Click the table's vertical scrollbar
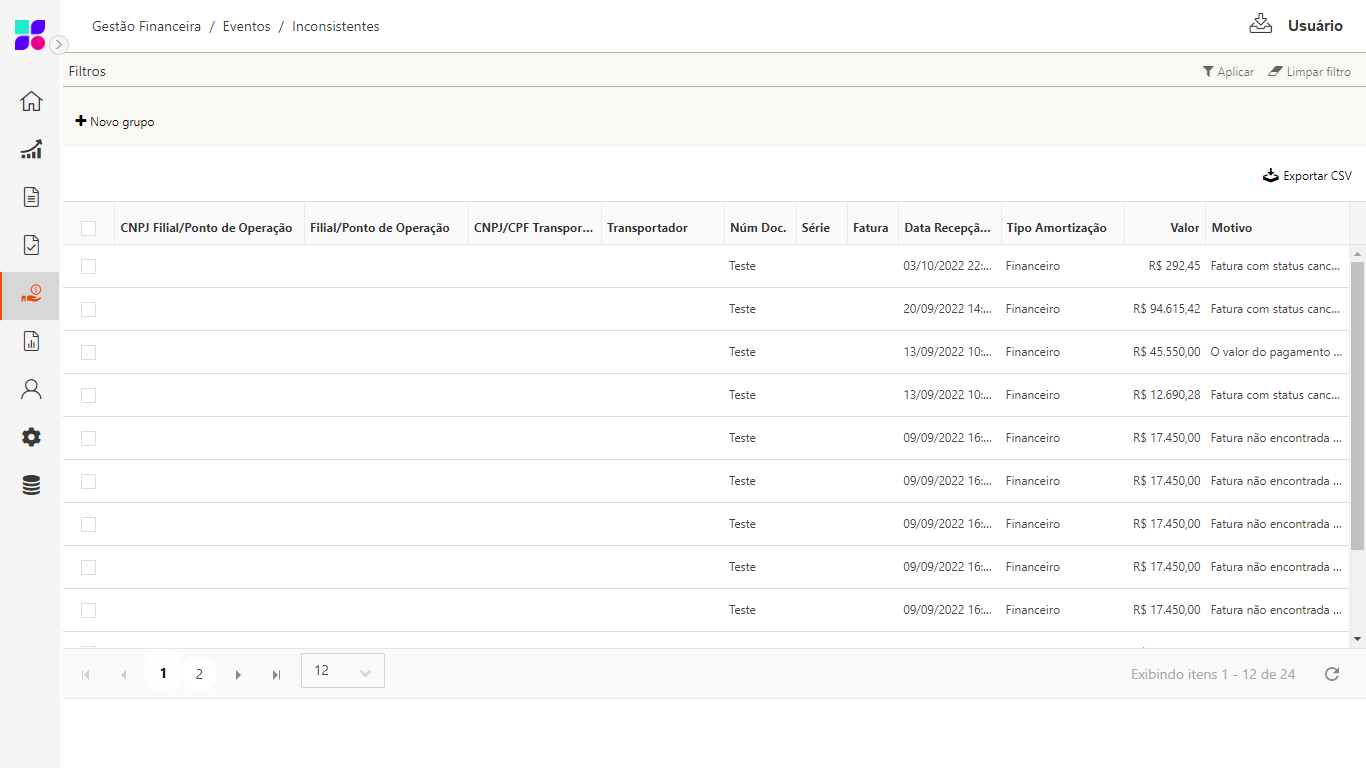 tap(1357, 405)
